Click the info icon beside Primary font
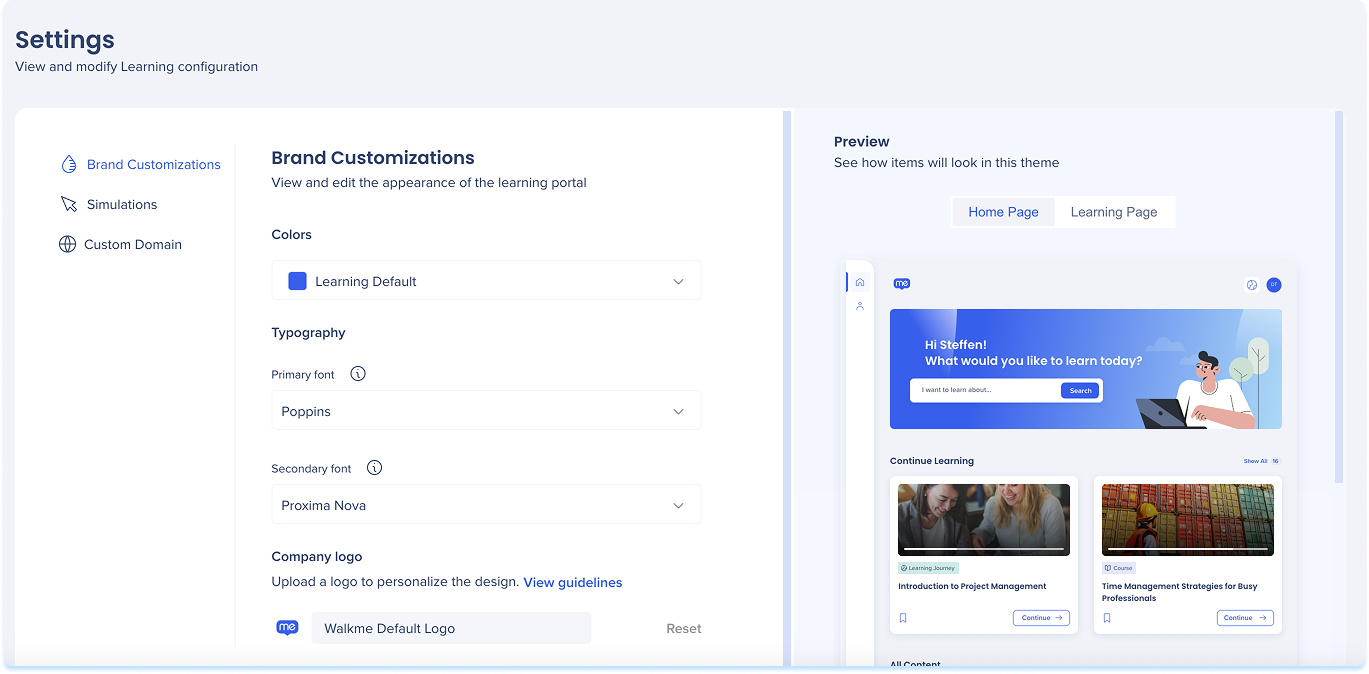1369x674 pixels. [x=358, y=374]
